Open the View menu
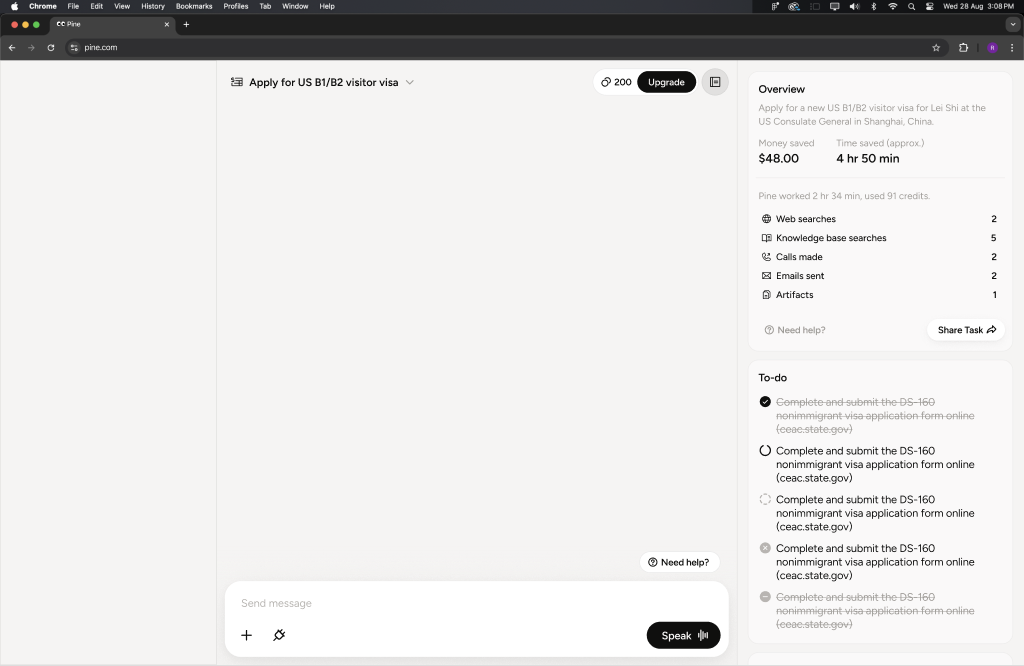 122,6
